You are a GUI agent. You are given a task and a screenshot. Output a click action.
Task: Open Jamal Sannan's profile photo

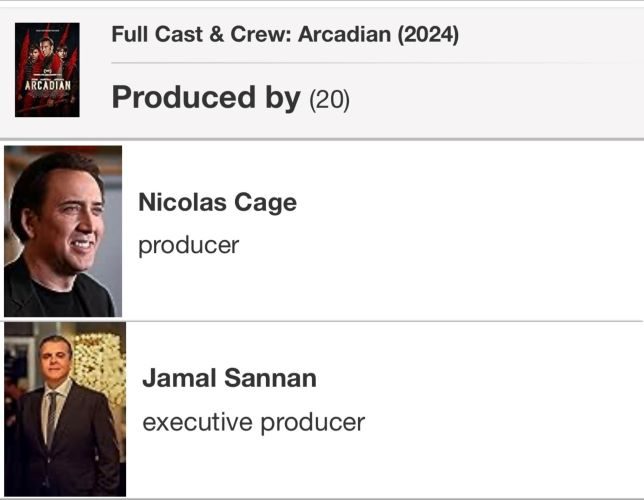pos(65,409)
